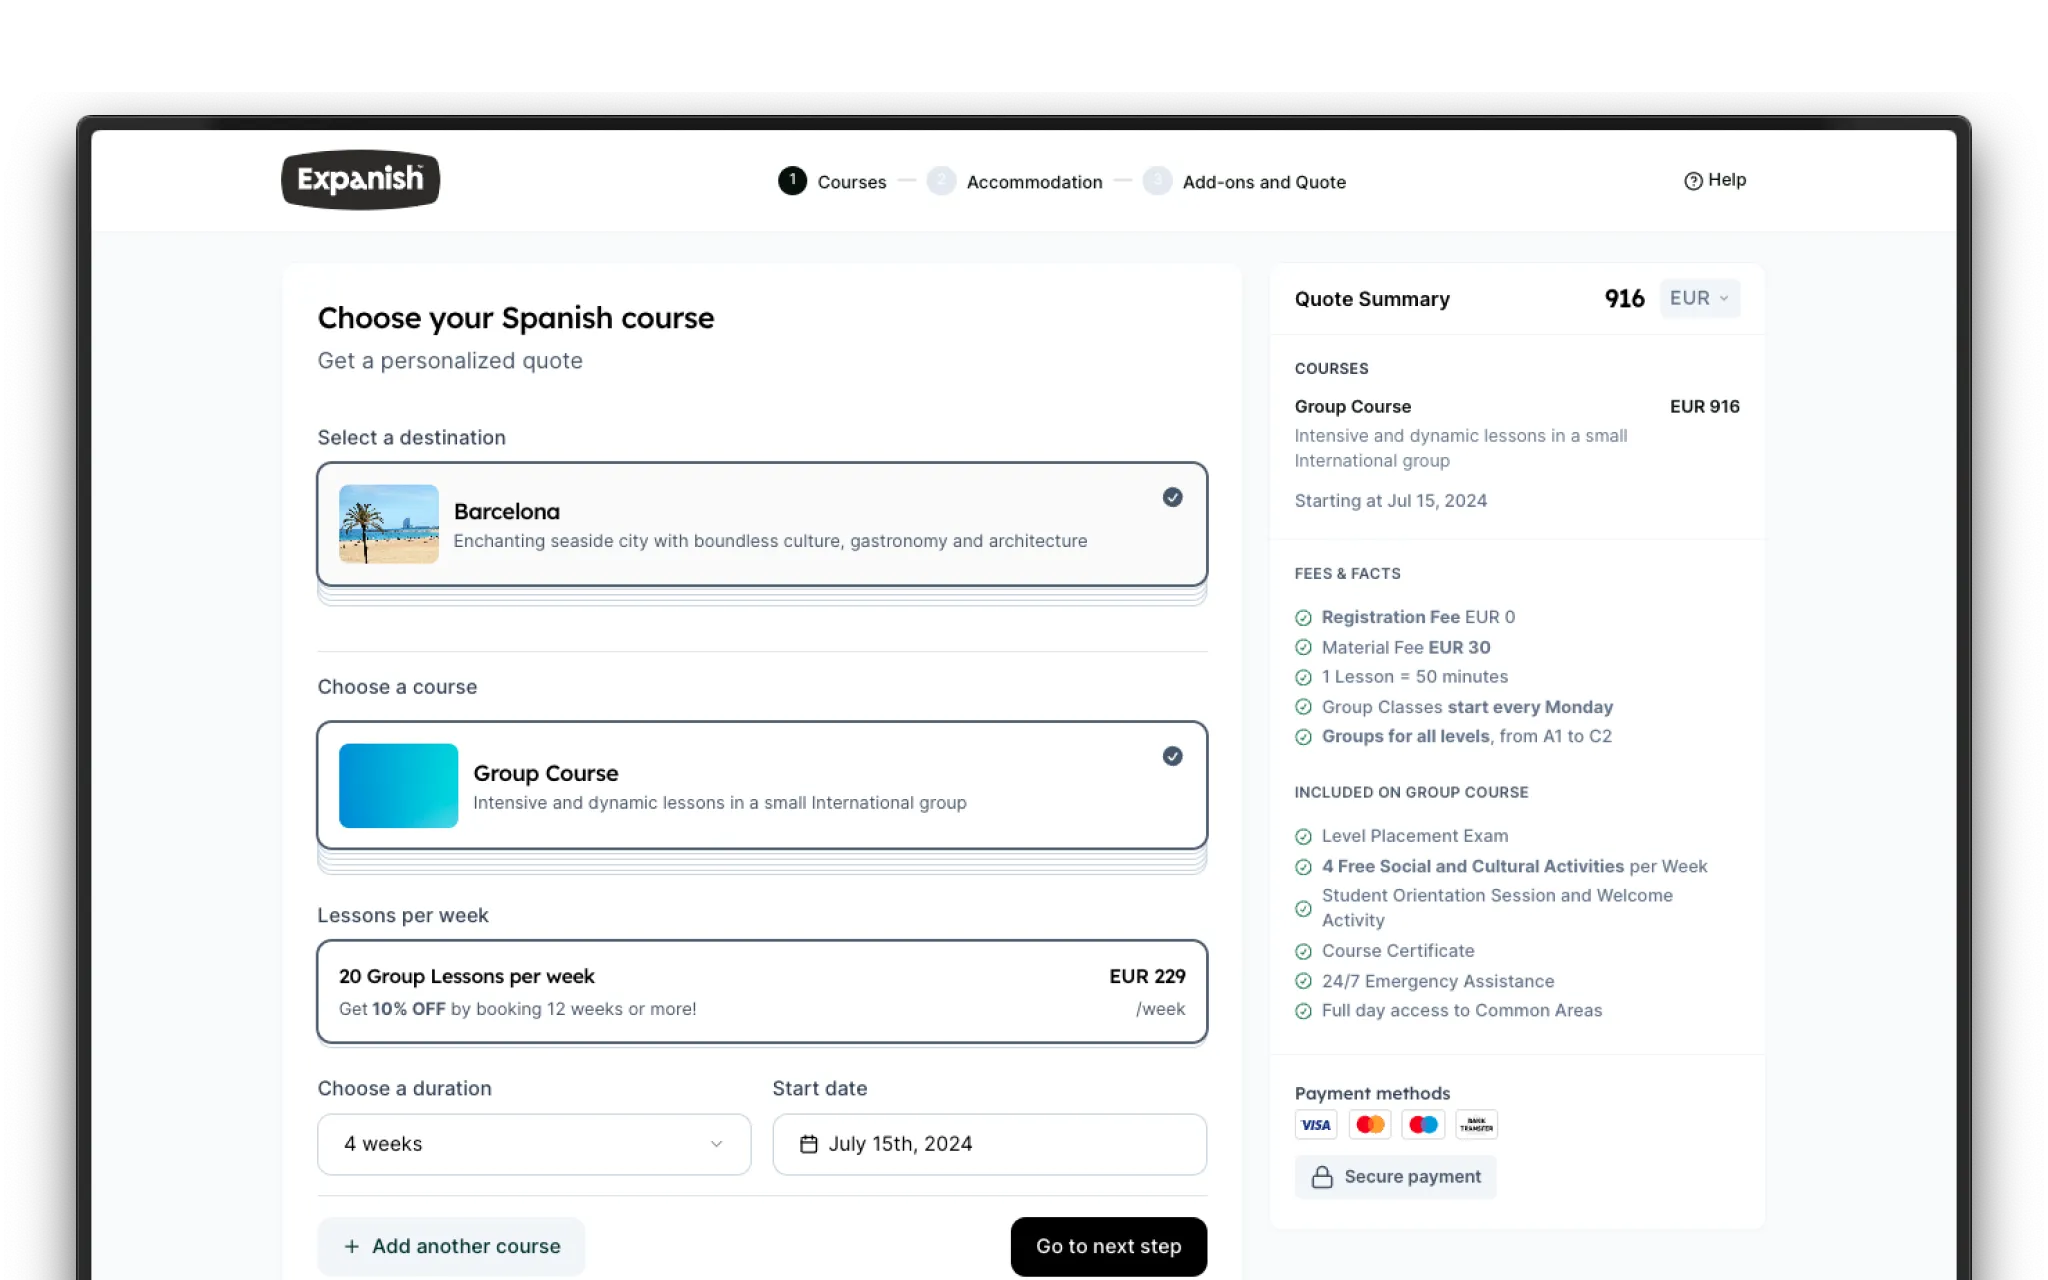
Task: Open the EUR currency dropdown
Action: click(x=1699, y=298)
